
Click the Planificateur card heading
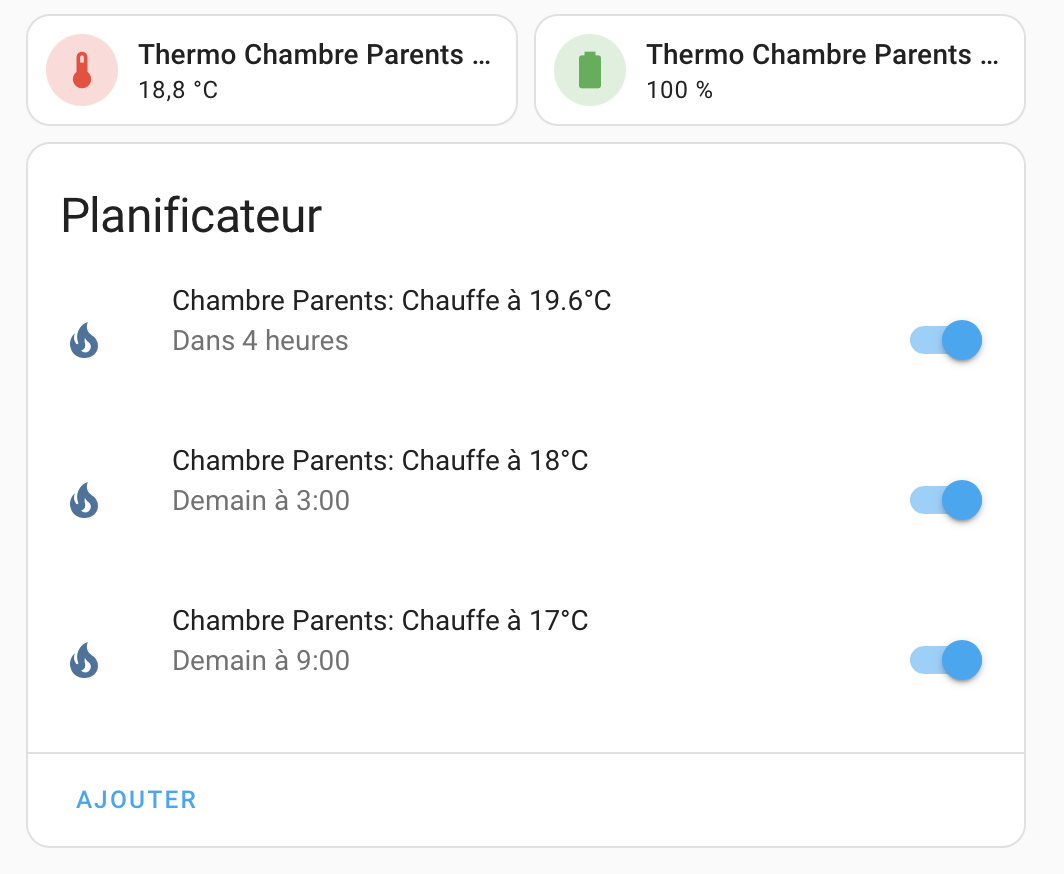[191, 216]
